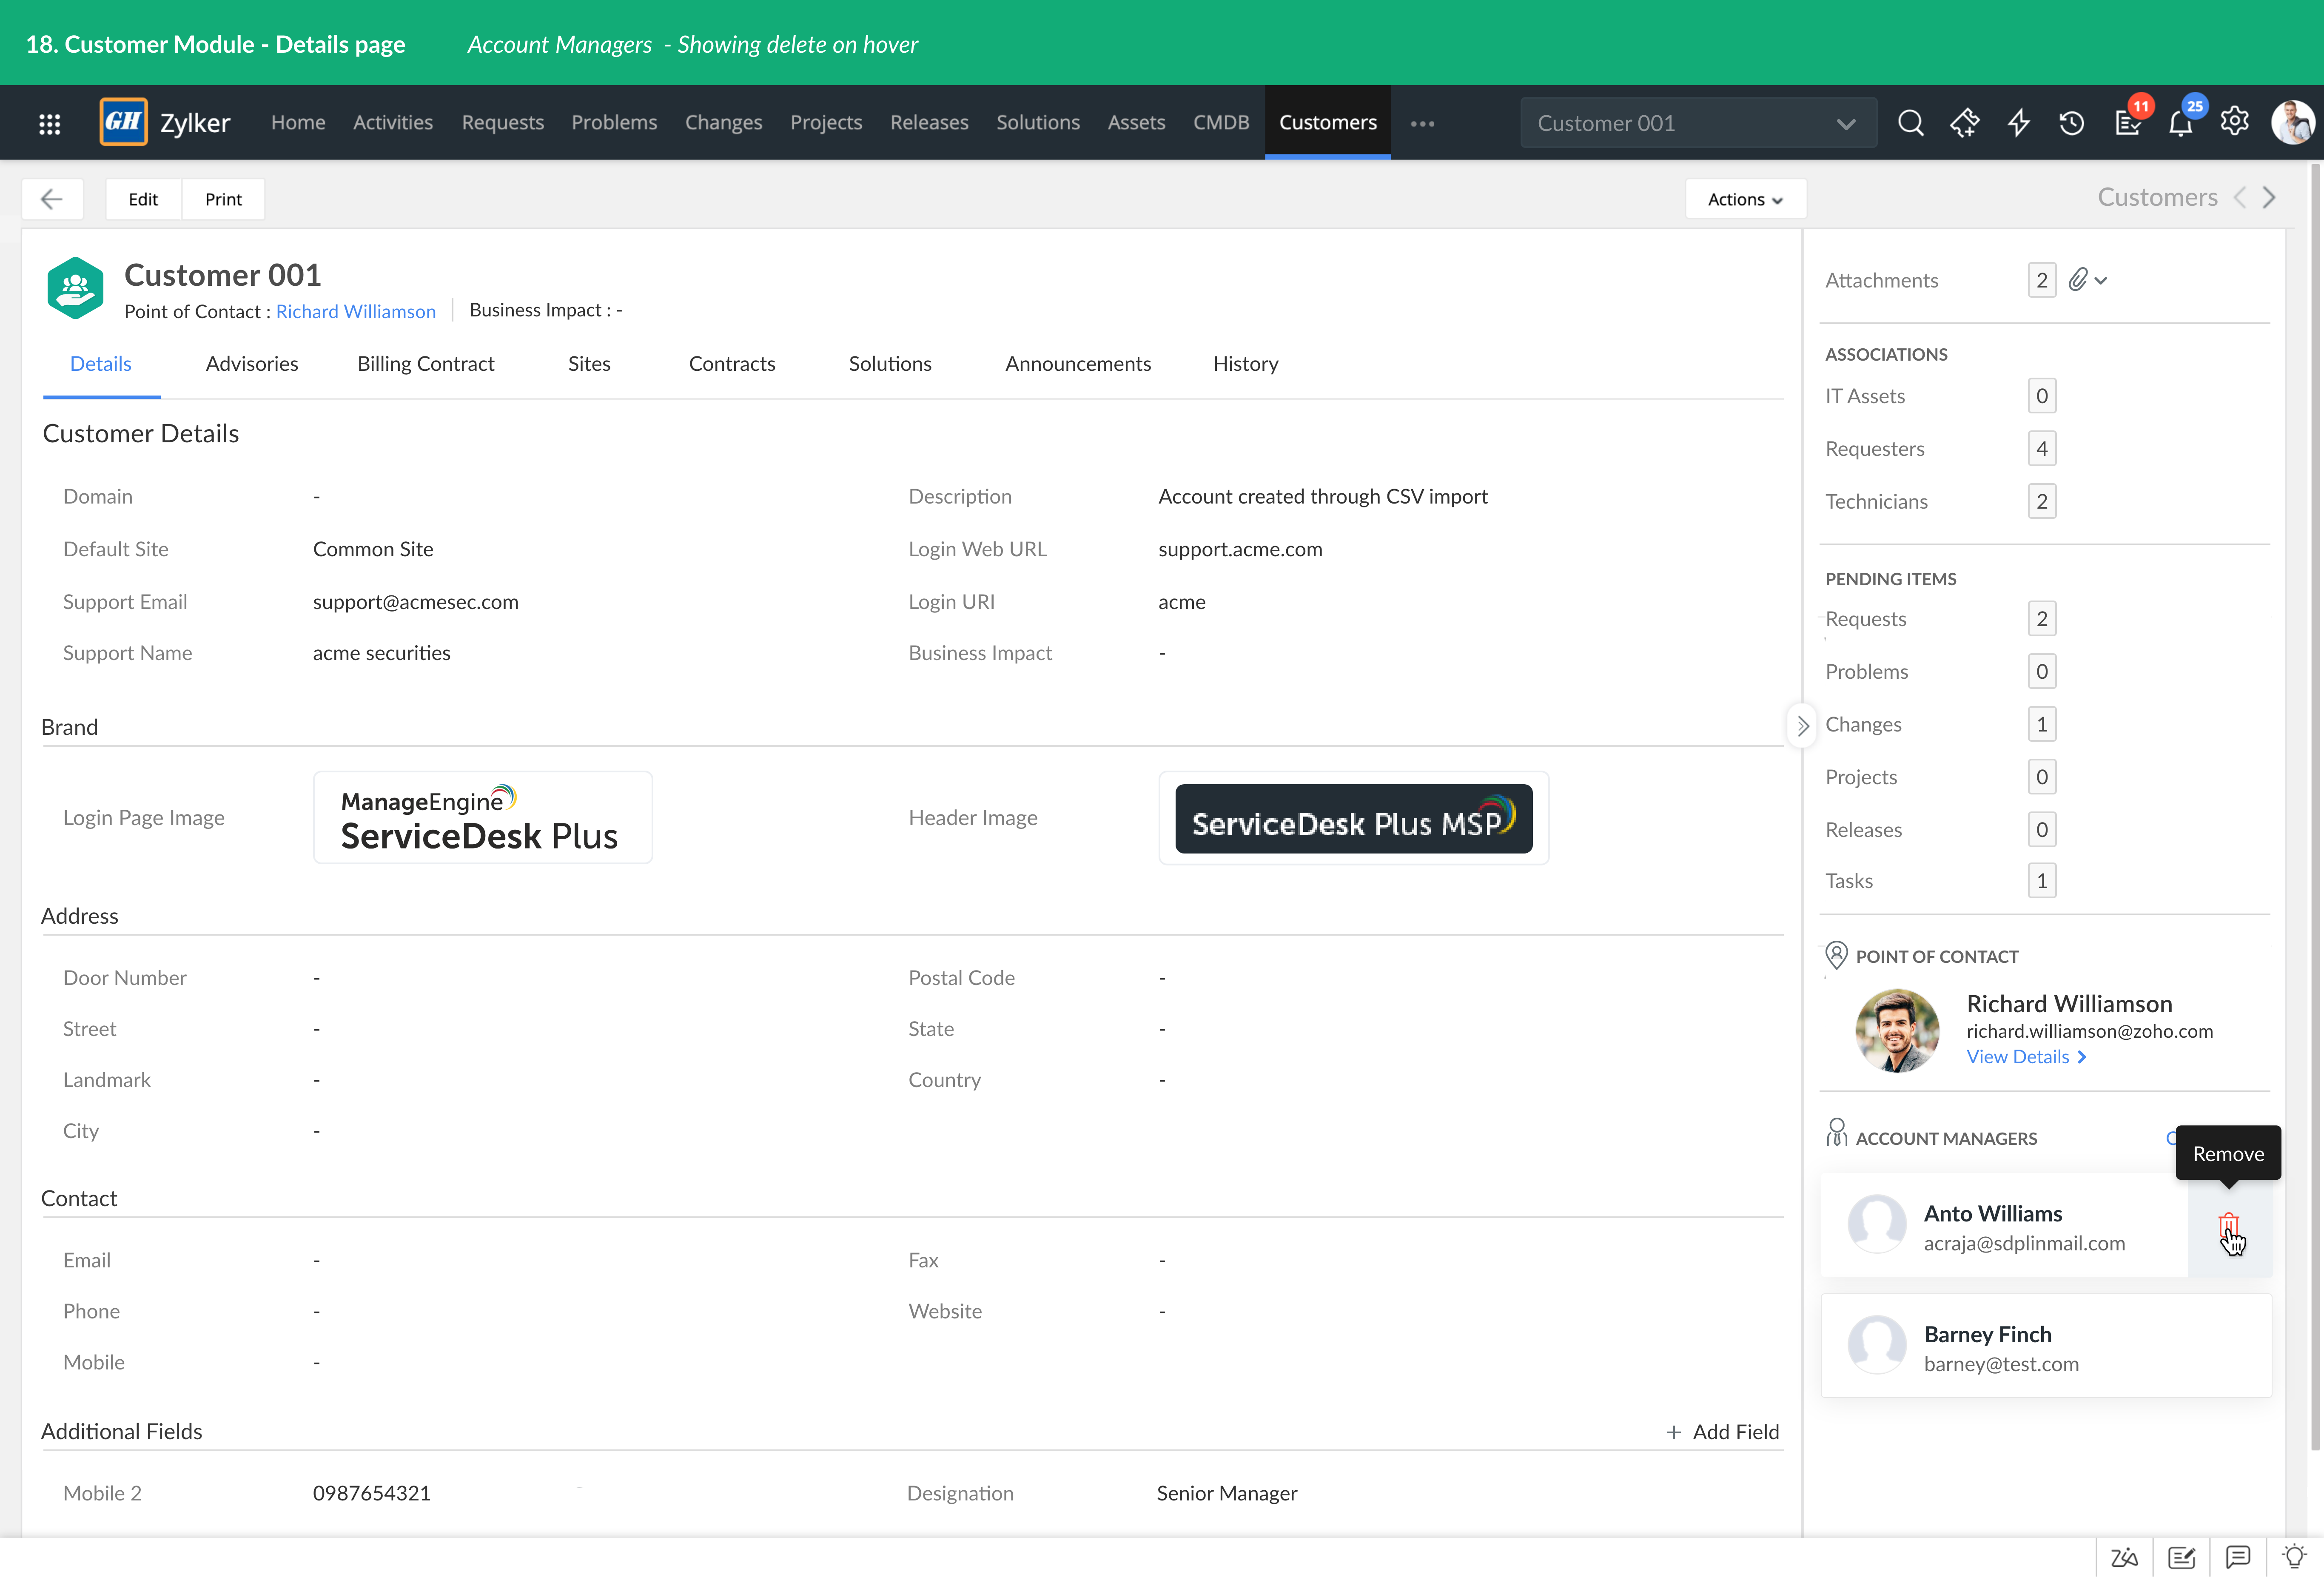Click the Edit button
The width and height of the screenshot is (2324, 1577).
pyautogui.click(x=143, y=199)
